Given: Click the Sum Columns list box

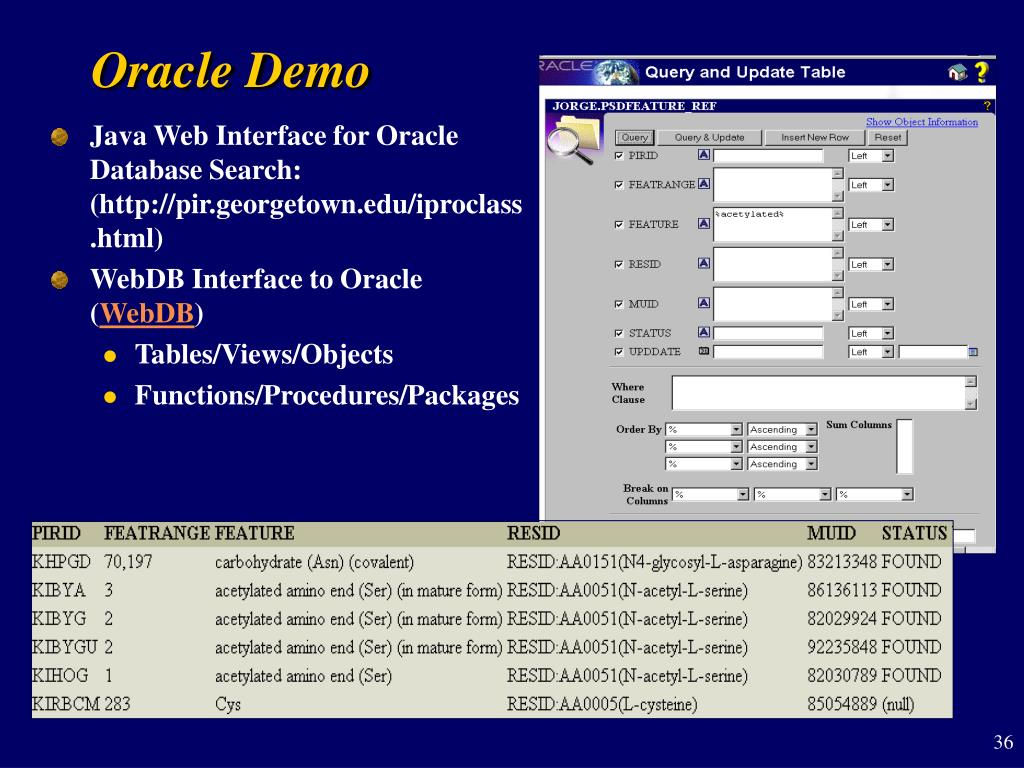Looking at the screenshot, I should (x=904, y=446).
